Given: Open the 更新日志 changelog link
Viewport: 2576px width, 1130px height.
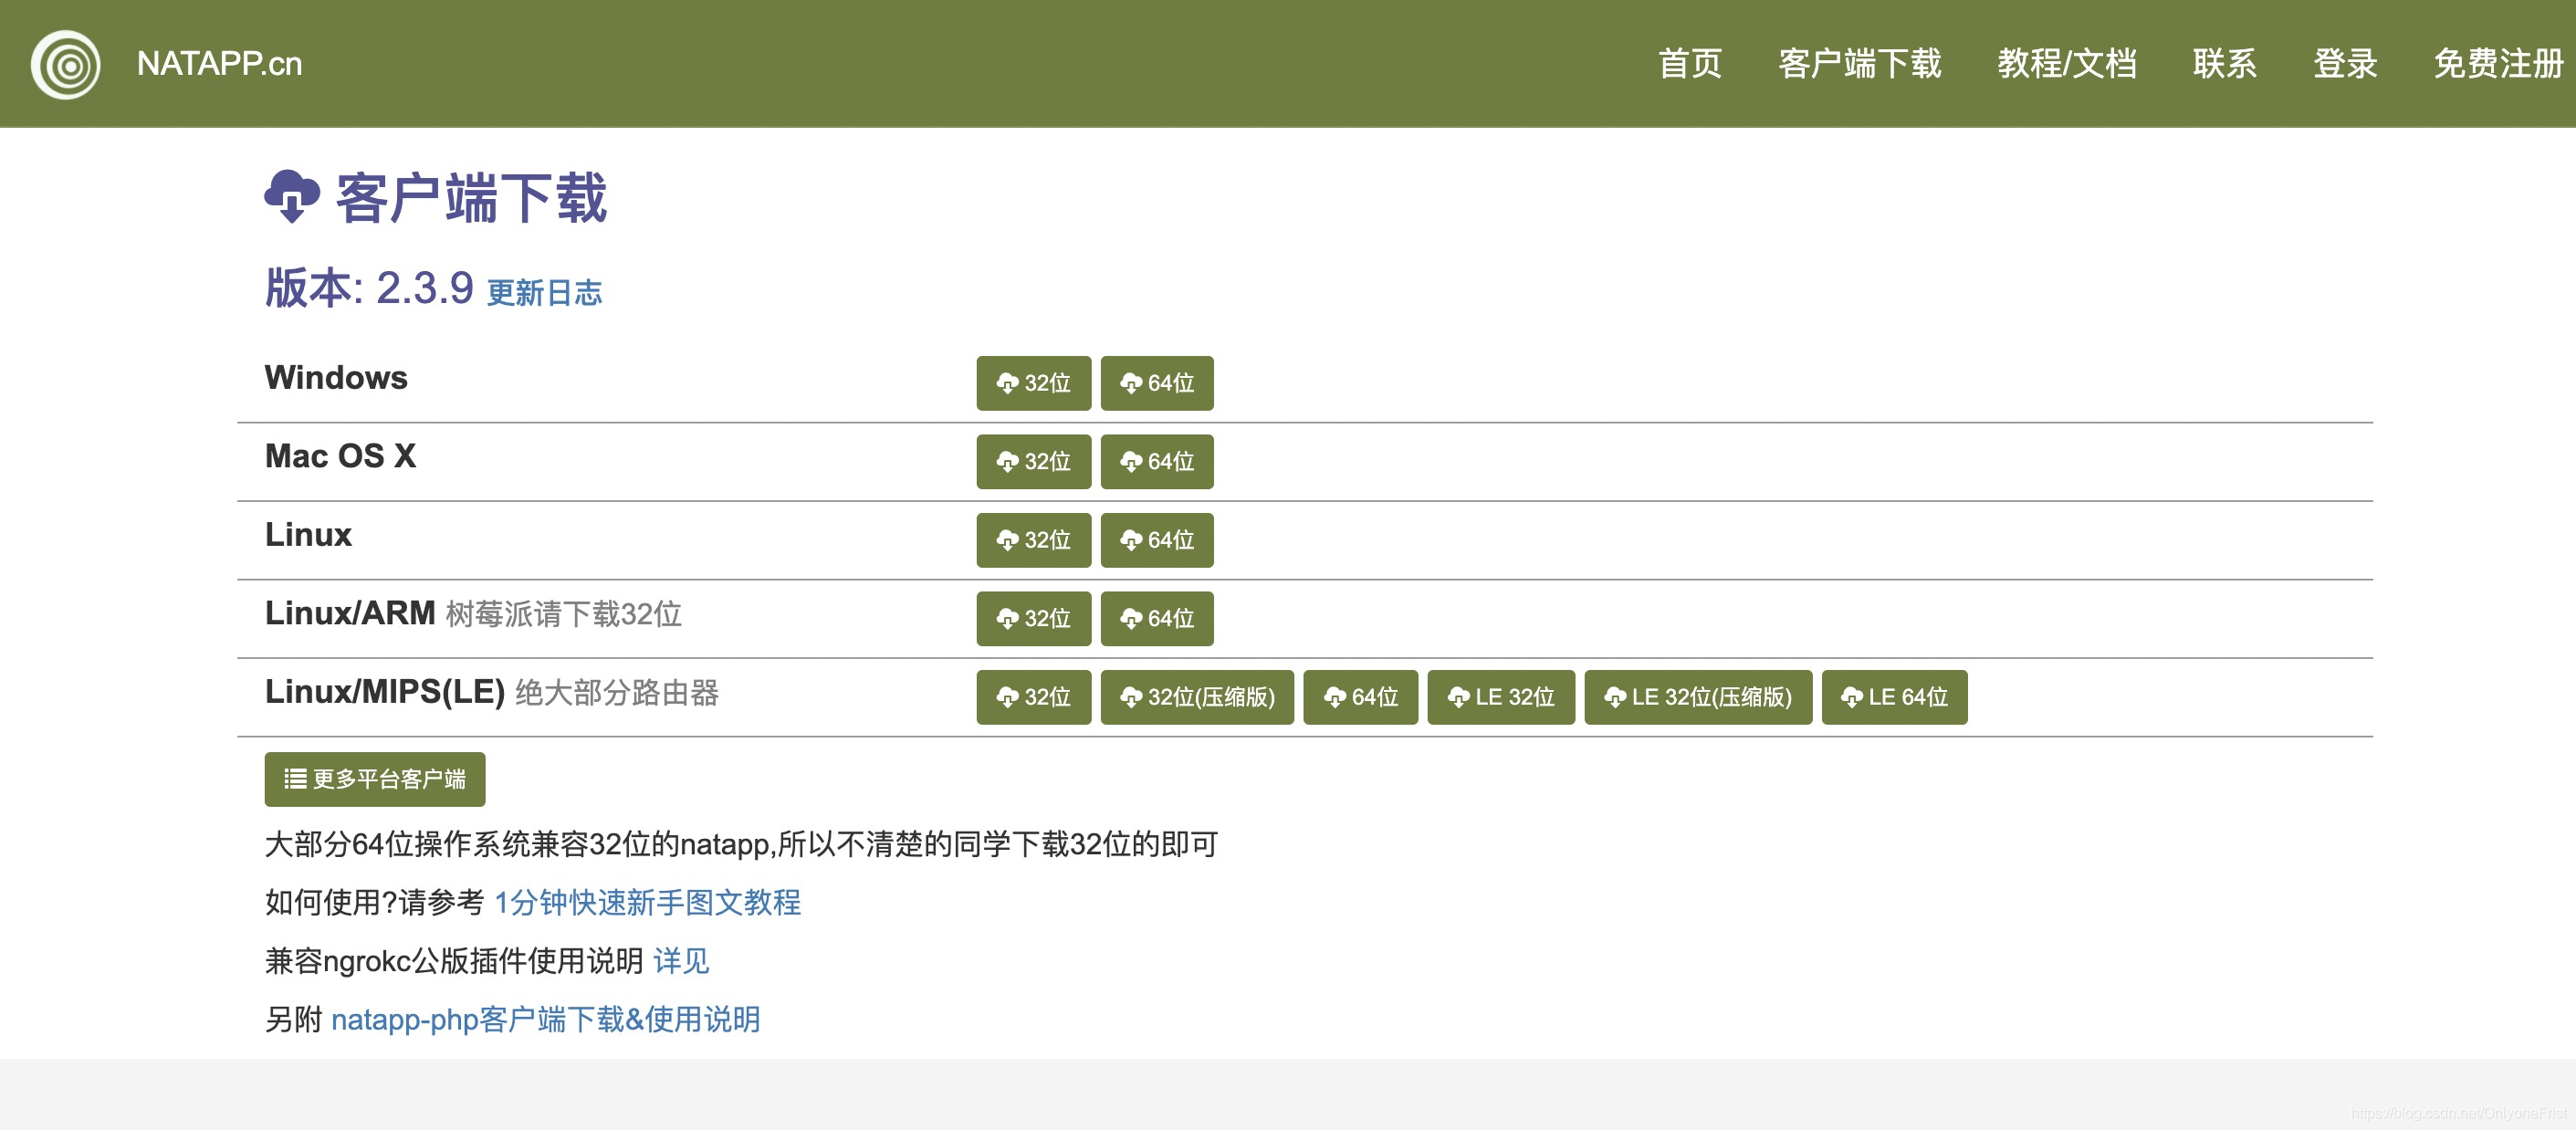Looking at the screenshot, I should pyautogui.click(x=544, y=292).
